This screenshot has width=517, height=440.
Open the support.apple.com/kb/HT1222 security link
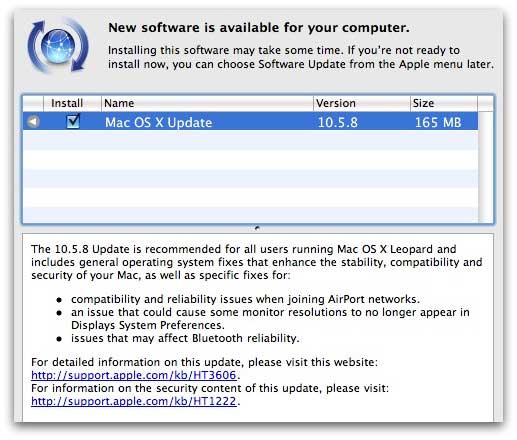click(134, 401)
